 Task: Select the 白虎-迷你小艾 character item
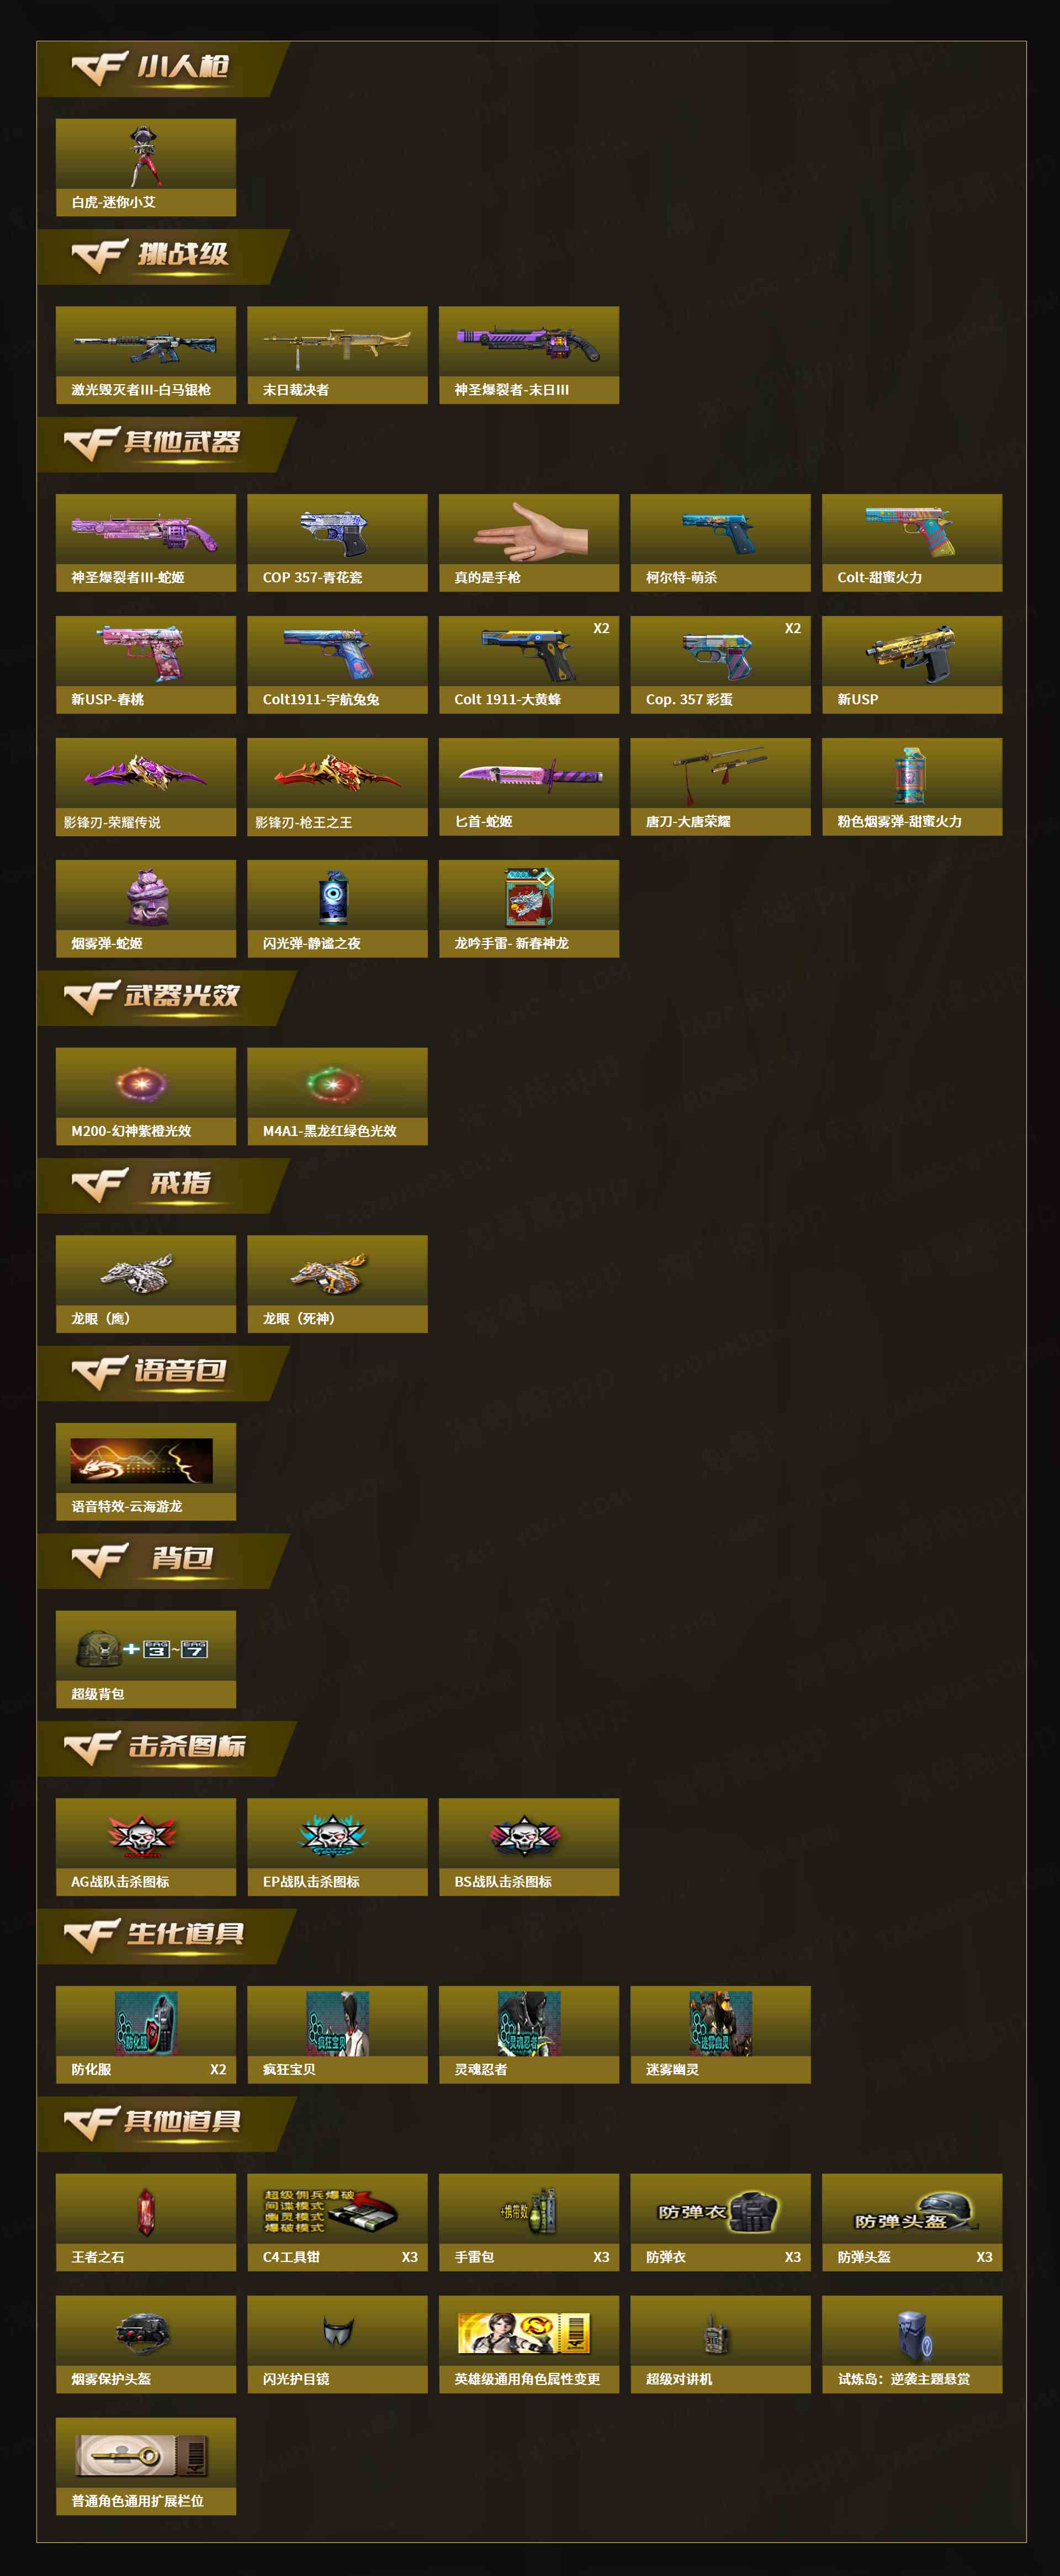(x=146, y=167)
